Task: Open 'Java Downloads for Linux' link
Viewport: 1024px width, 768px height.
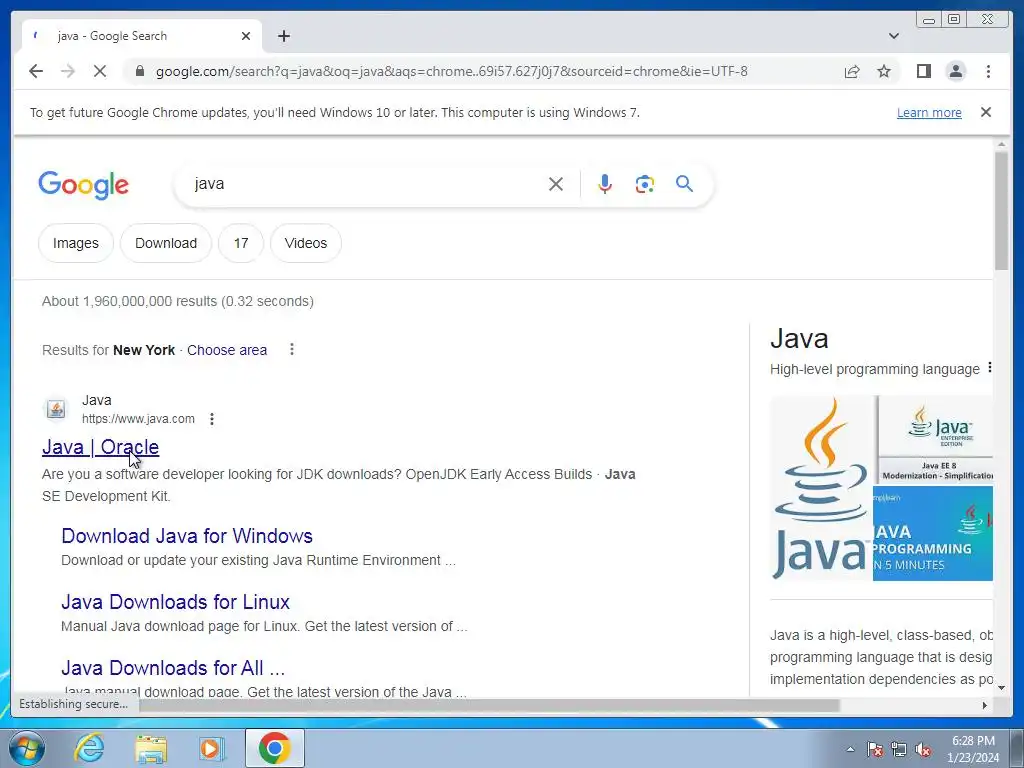Action: pyautogui.click(x=176, y=602)
